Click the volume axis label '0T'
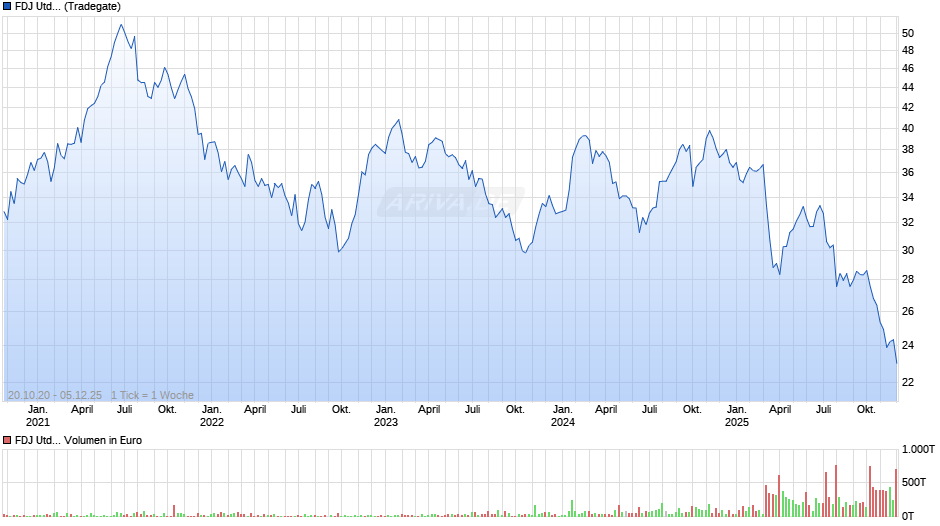 [908, 516]
